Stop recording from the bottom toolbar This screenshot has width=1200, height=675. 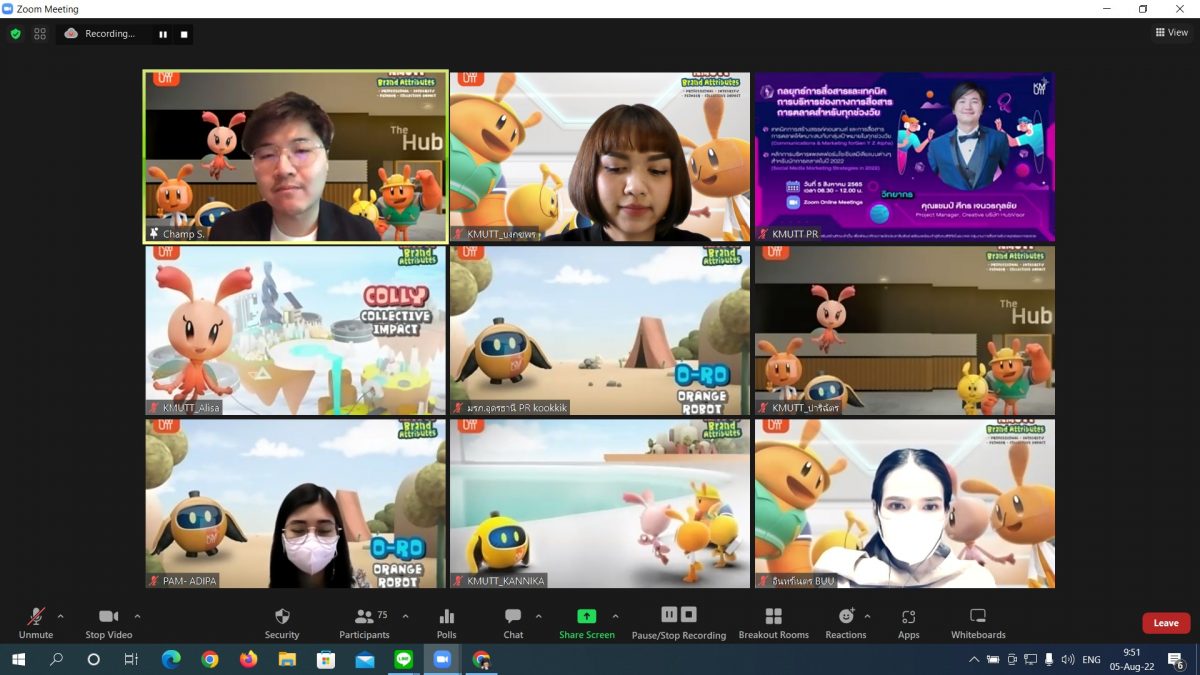689,614
